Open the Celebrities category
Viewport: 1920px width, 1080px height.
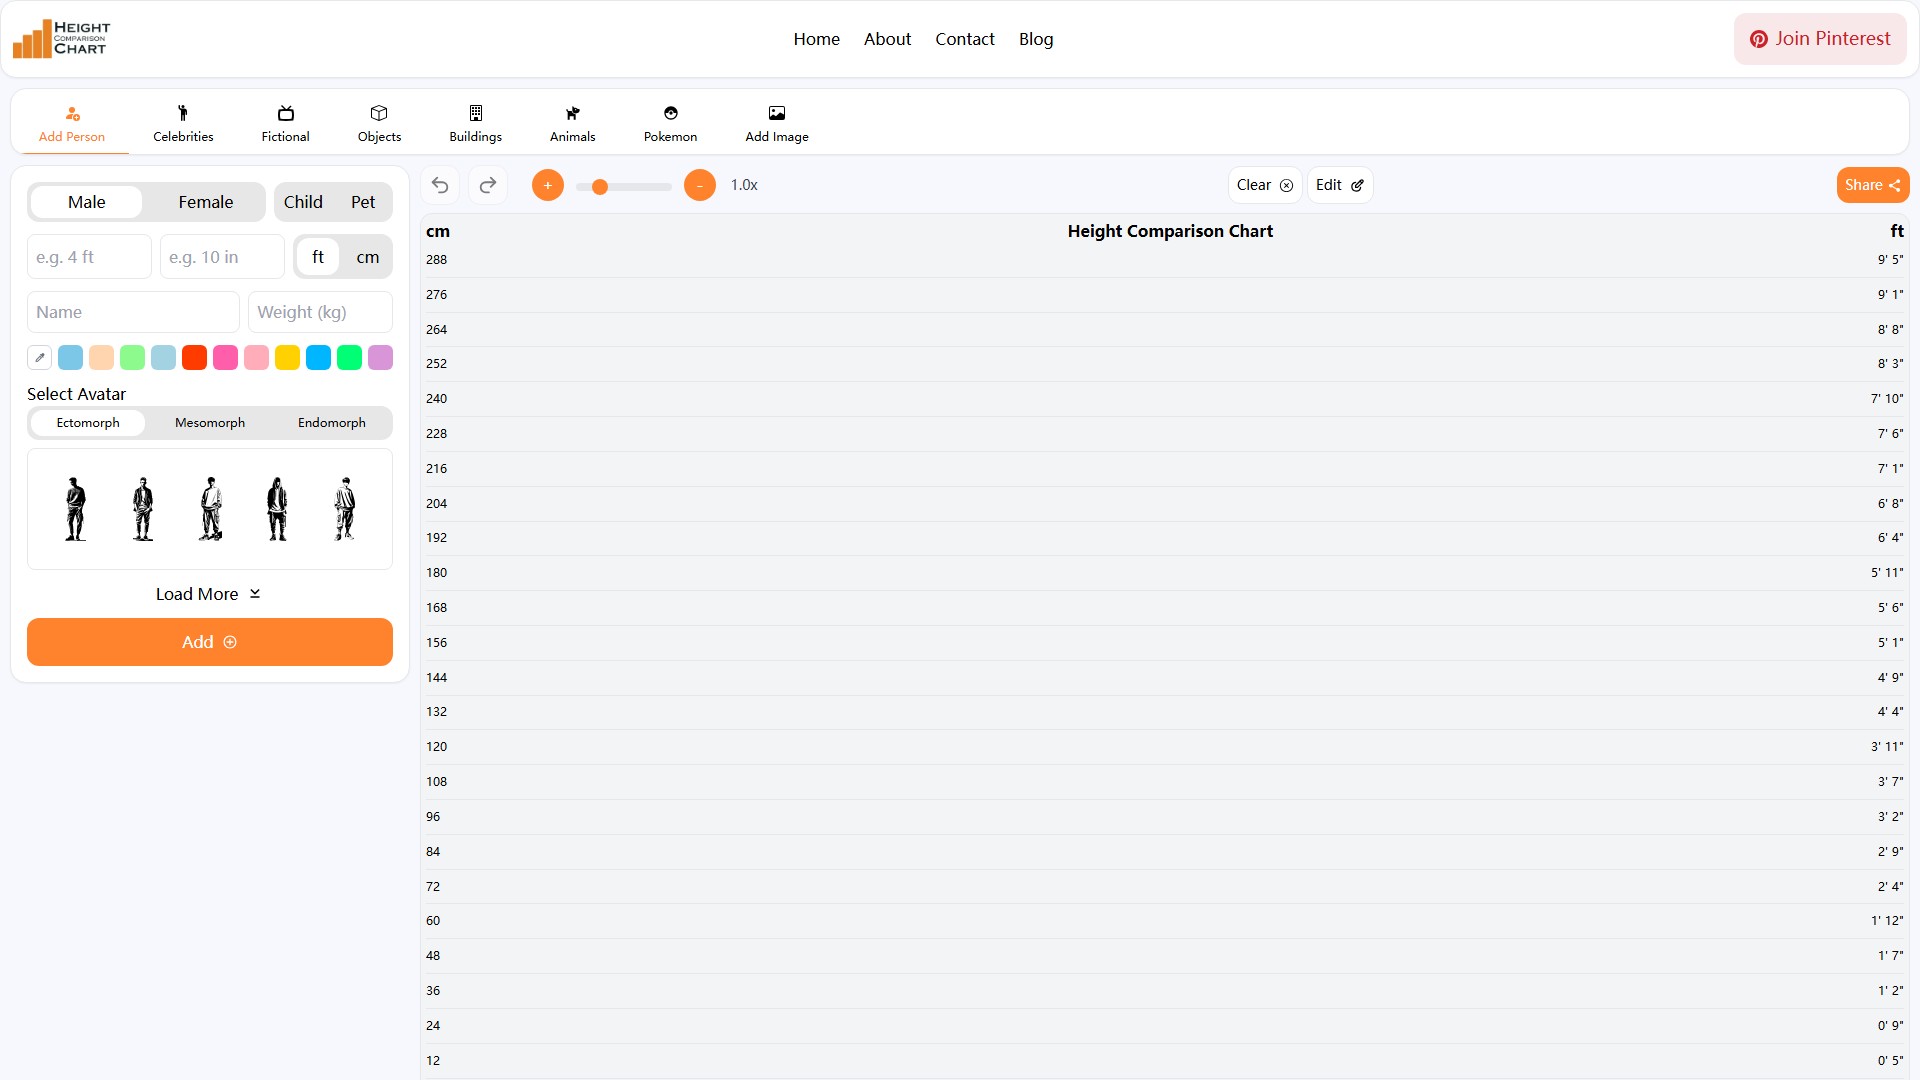click(x=183, y=124)
